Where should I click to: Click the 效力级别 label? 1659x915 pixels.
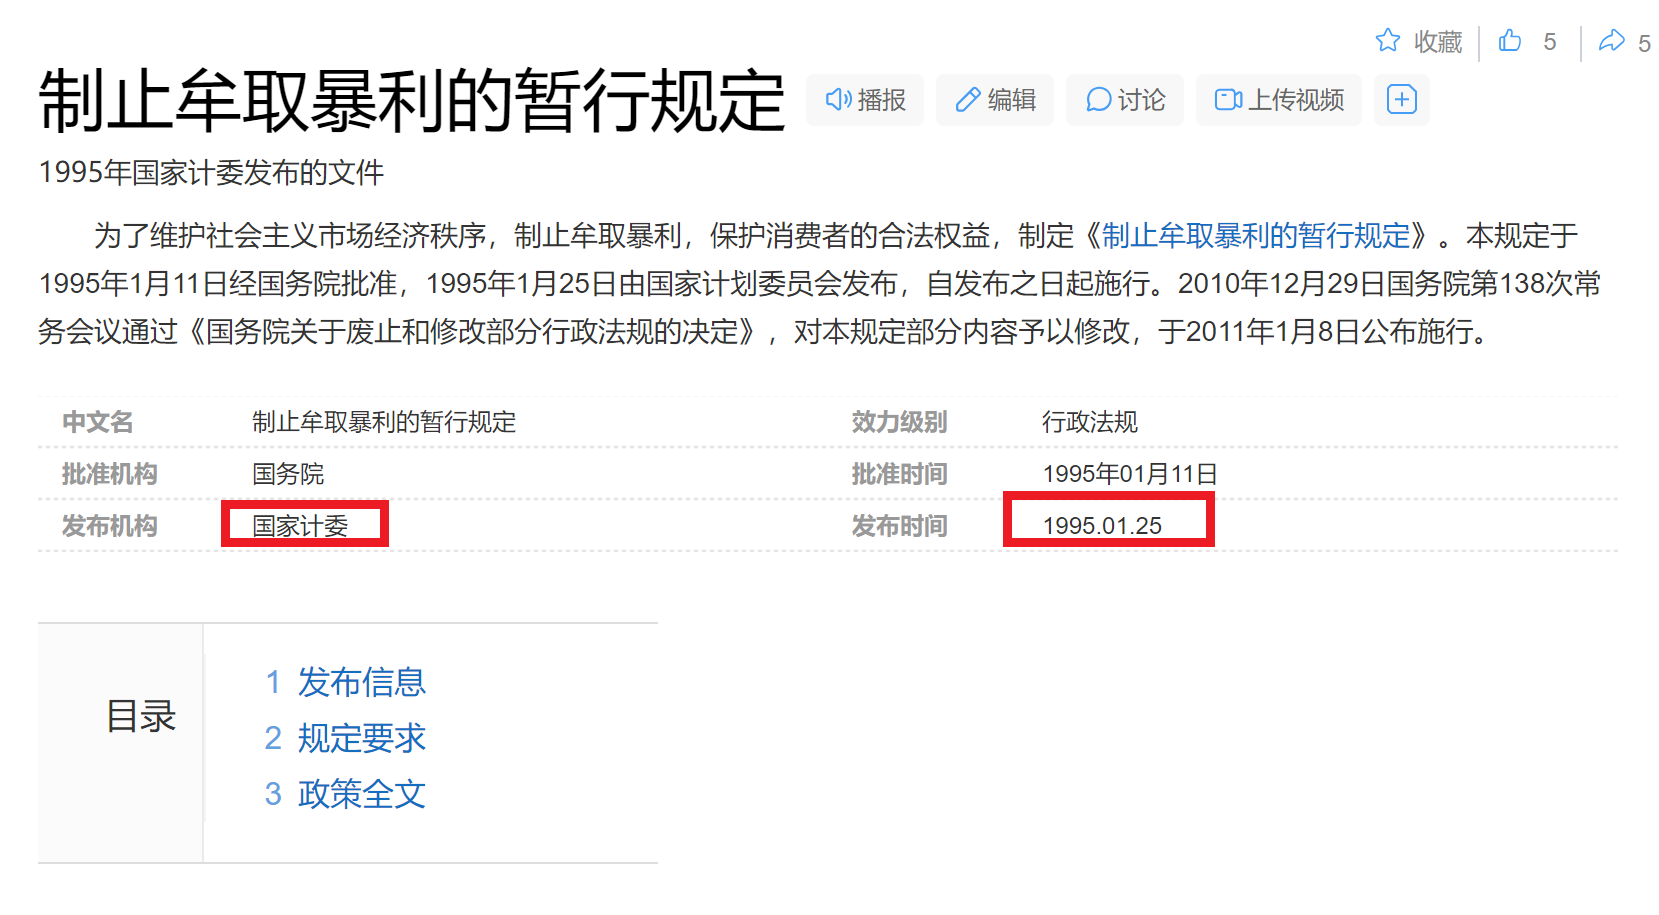[x=900, y=422]
